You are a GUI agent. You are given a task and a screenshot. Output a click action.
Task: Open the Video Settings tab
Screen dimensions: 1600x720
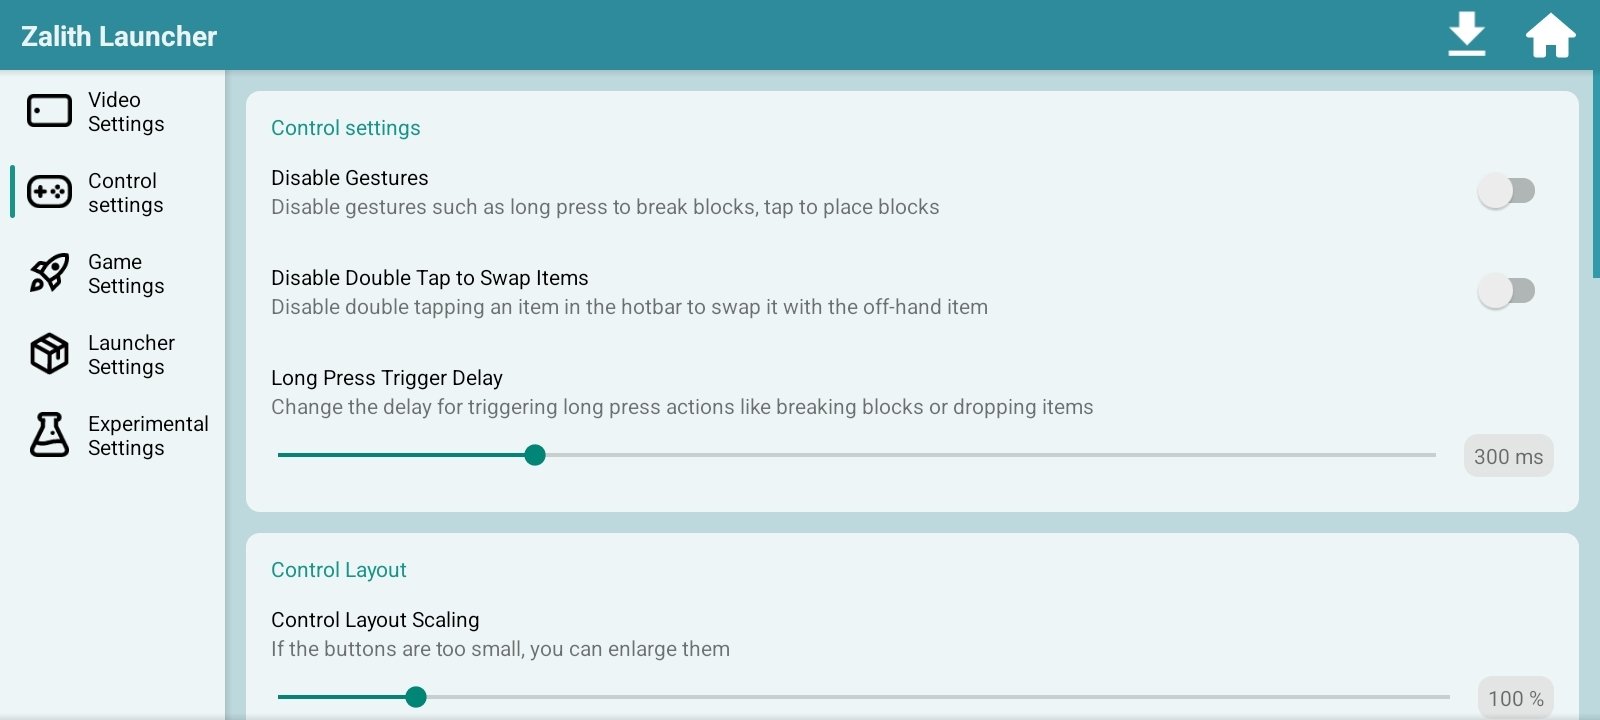coord(126,112)
